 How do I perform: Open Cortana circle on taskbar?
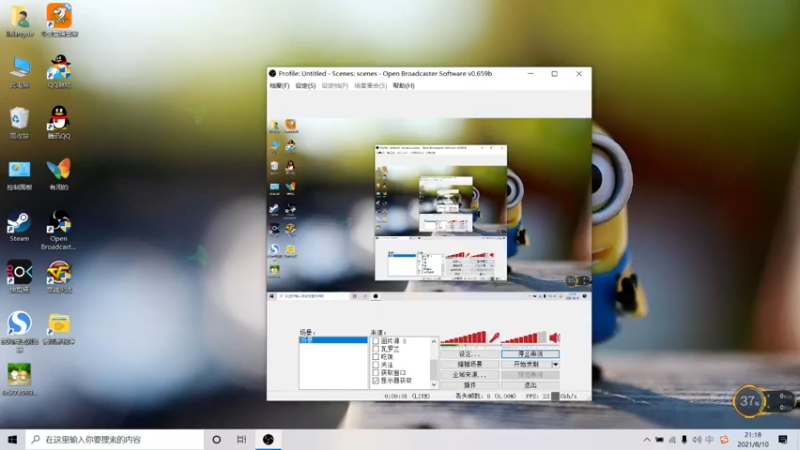pos(216,439)
